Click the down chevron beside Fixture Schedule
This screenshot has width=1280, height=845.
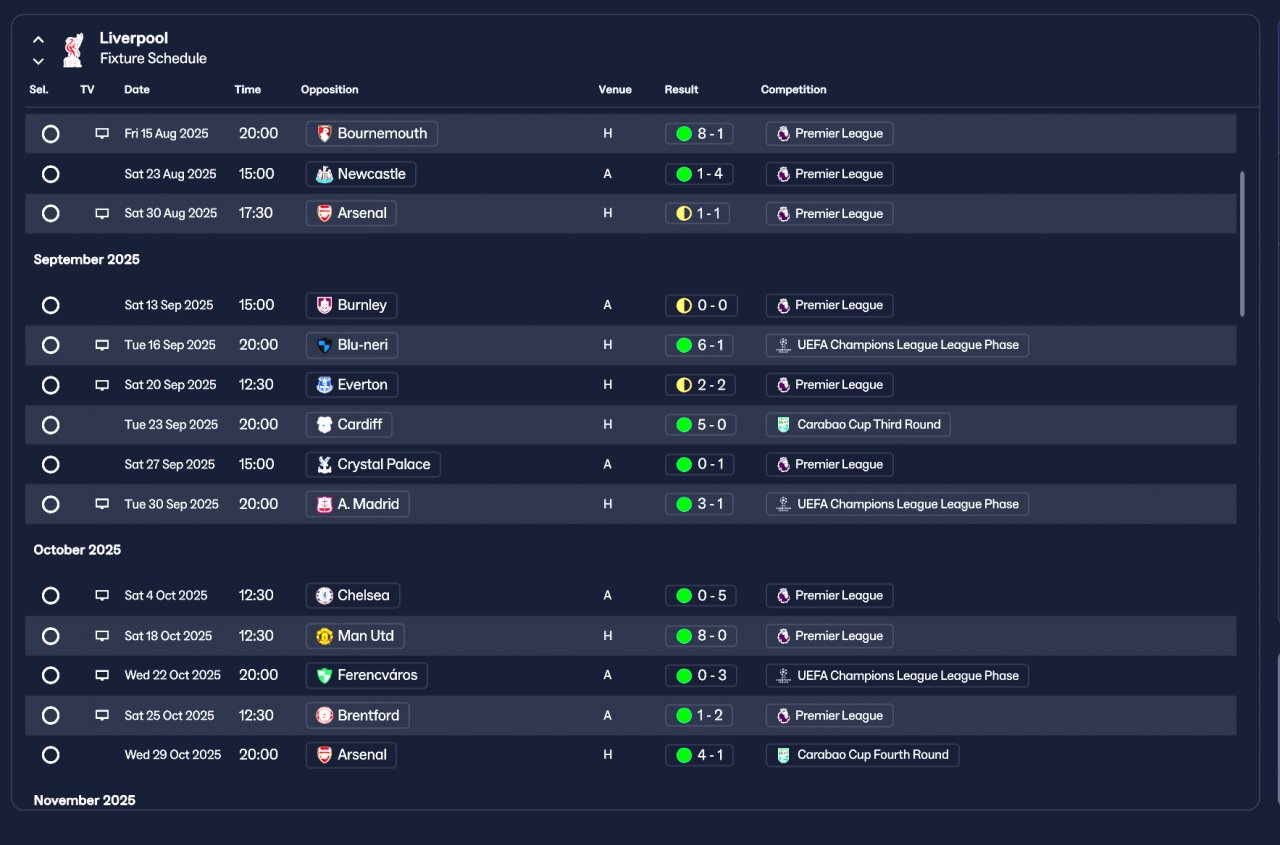click(38, 61)
